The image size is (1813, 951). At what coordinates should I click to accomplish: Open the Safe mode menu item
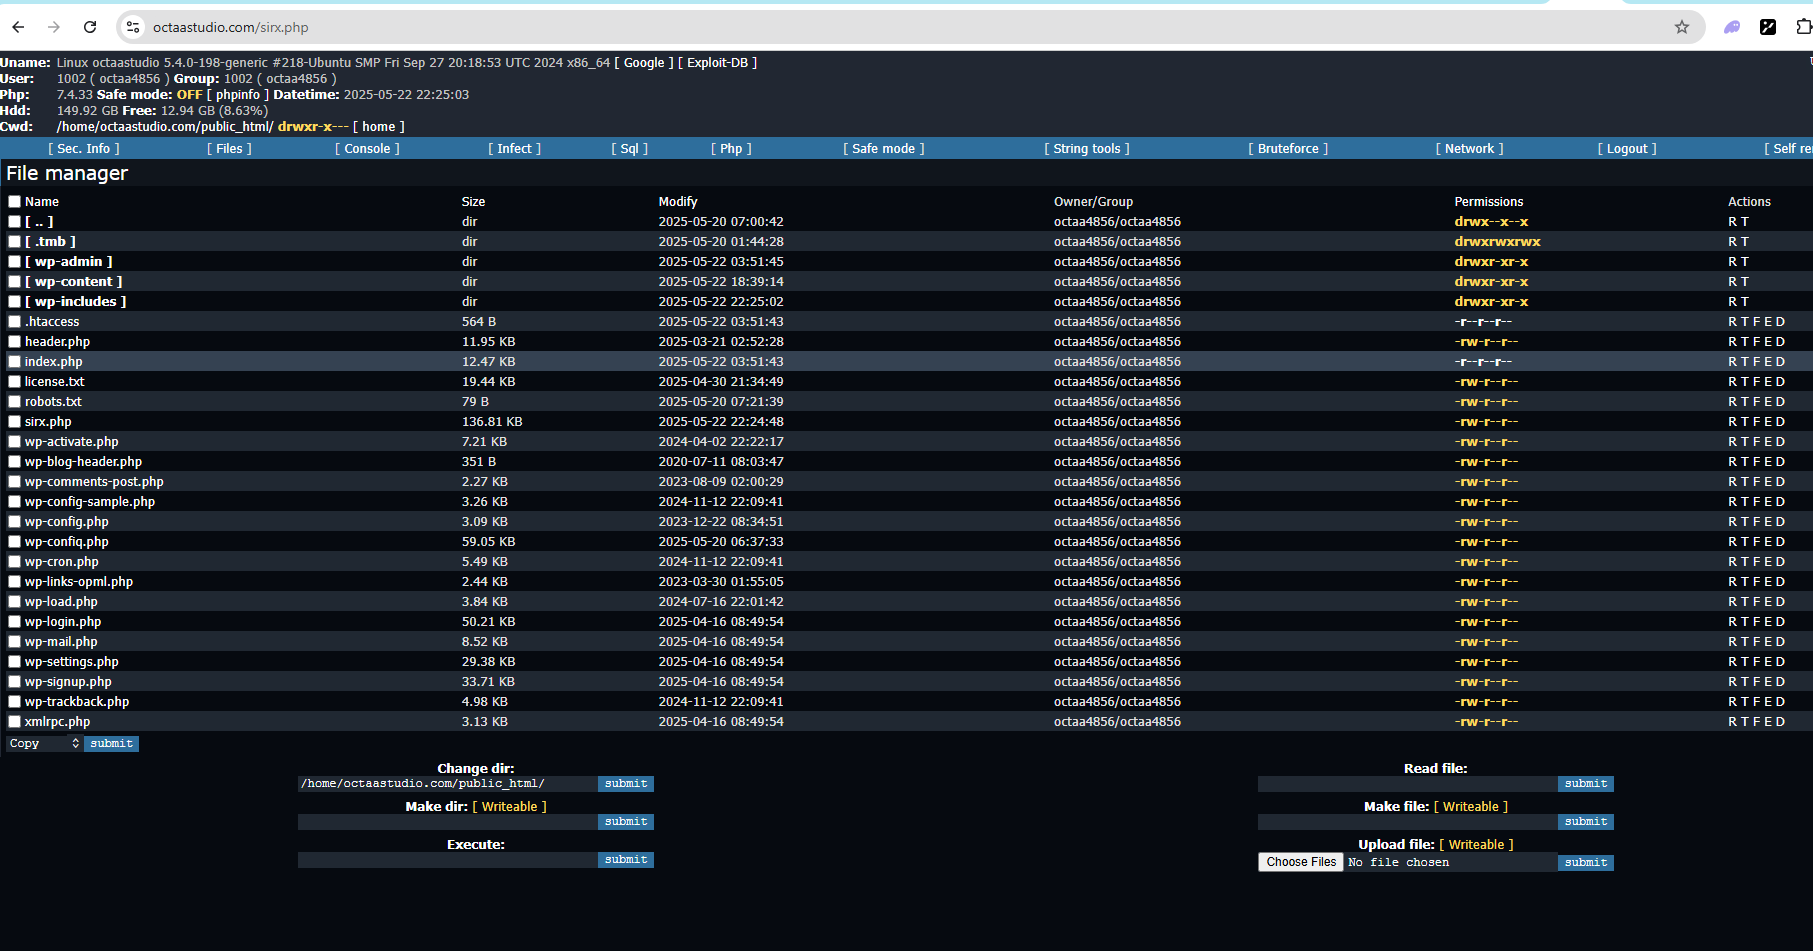click(x=884, y=148)
